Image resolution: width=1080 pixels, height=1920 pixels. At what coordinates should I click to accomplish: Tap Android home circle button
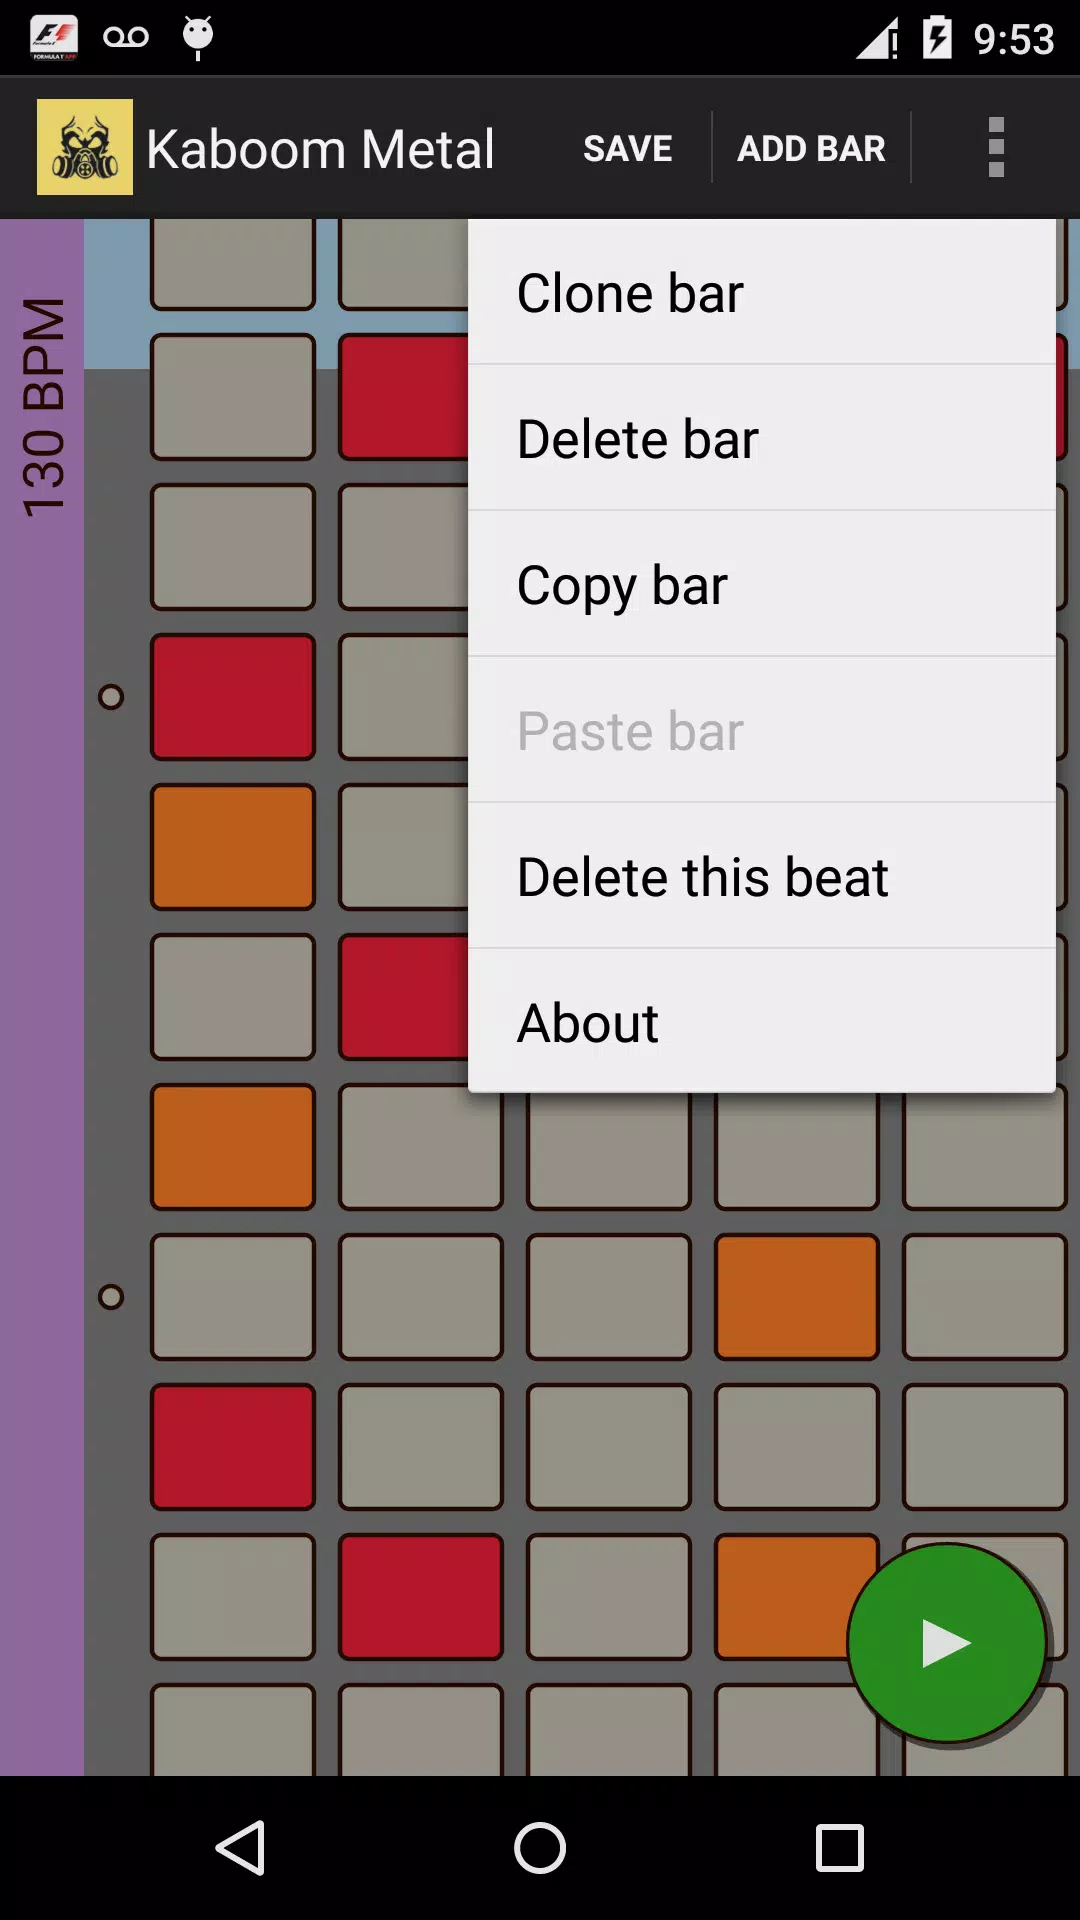(540, 1847)
